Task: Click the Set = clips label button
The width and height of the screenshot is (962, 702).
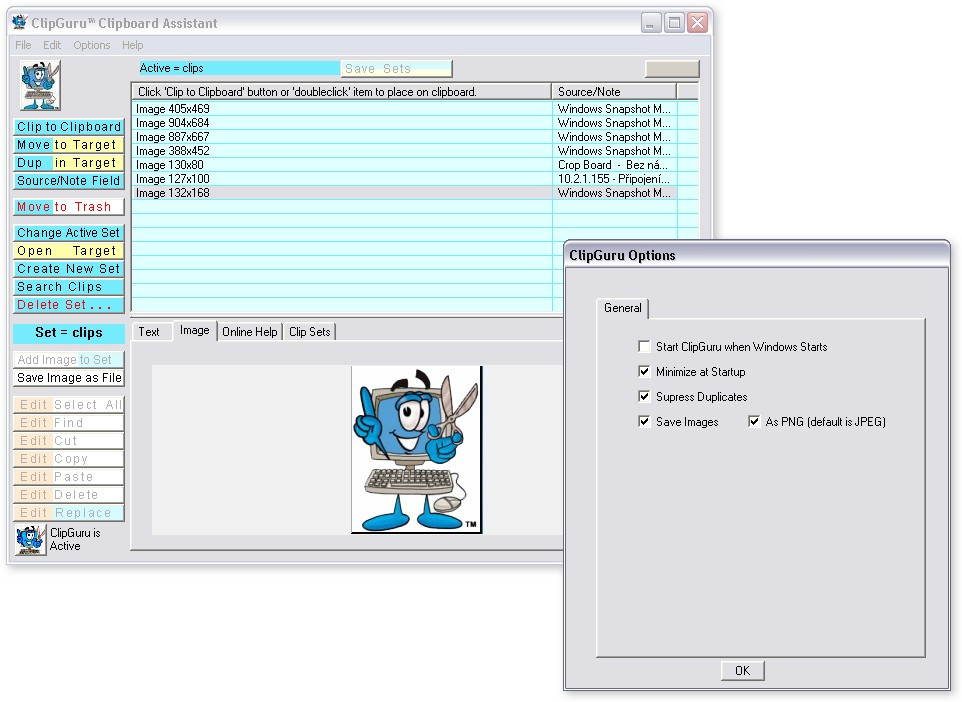Action: (x=69, y=333)
